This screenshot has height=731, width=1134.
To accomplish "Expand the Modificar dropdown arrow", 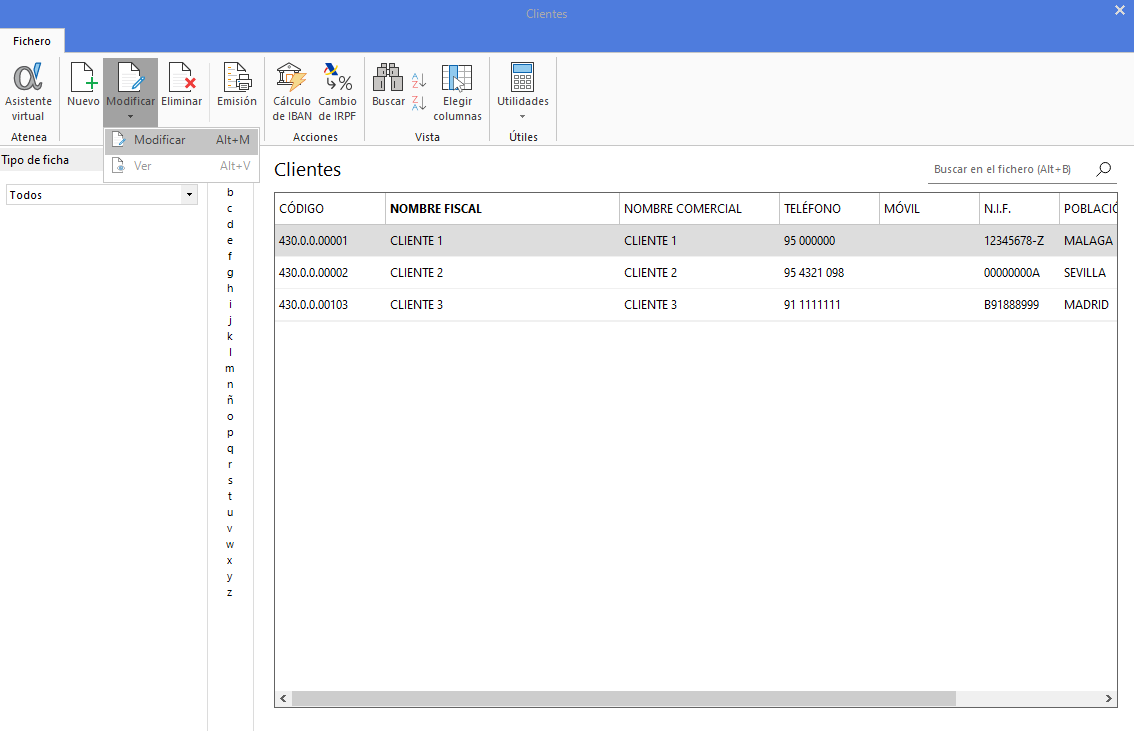I will [131, 116].
